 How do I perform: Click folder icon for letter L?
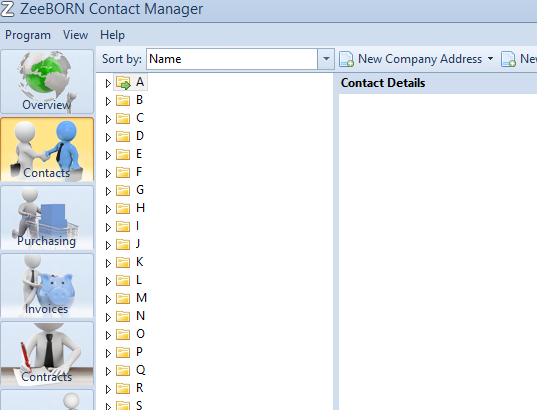coord(123,280)
